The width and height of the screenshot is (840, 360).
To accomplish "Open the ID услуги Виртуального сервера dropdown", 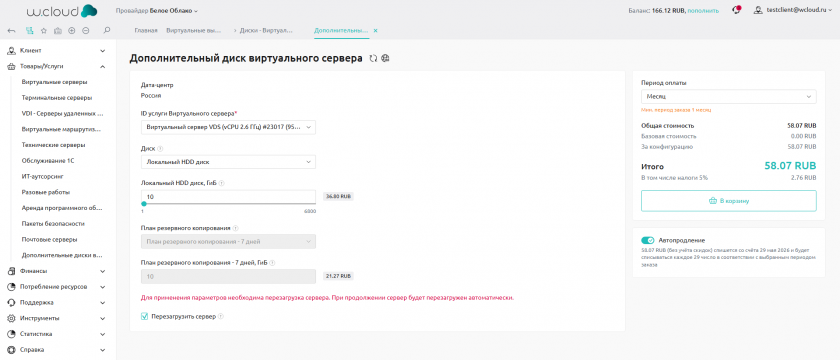I will coord(228,128).
